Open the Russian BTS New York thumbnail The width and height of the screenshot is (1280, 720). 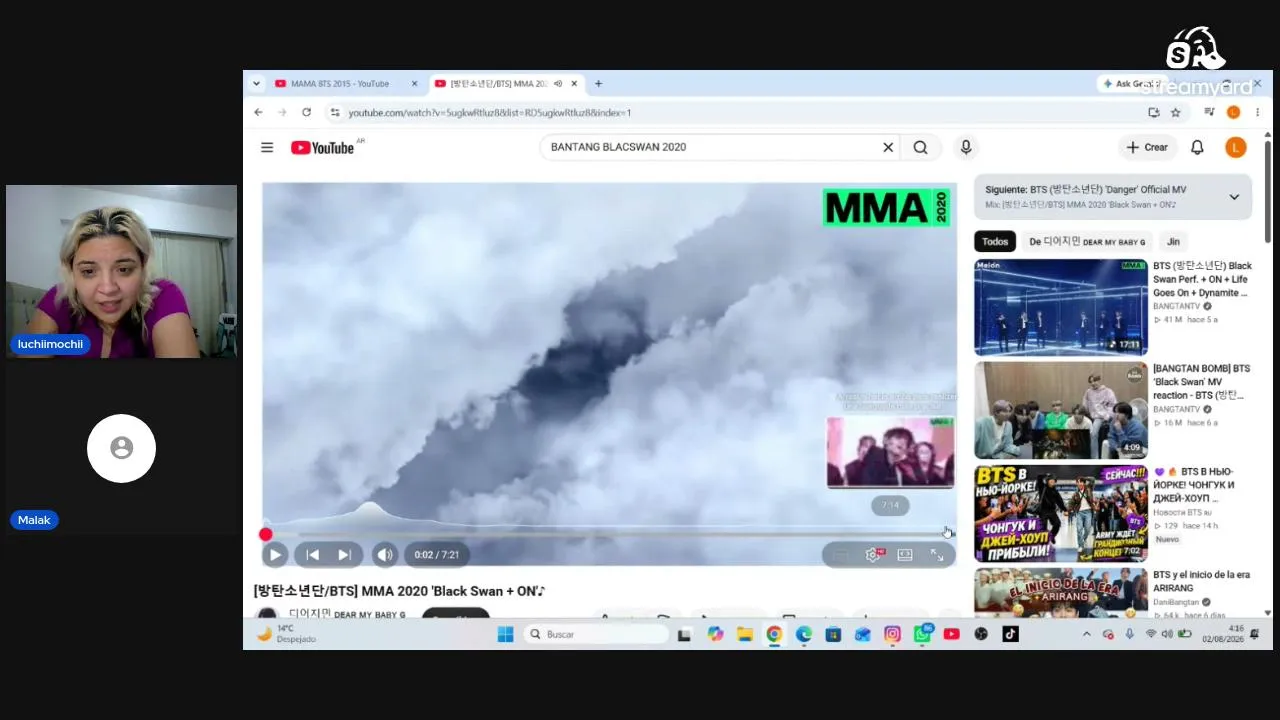point(1061,513)
